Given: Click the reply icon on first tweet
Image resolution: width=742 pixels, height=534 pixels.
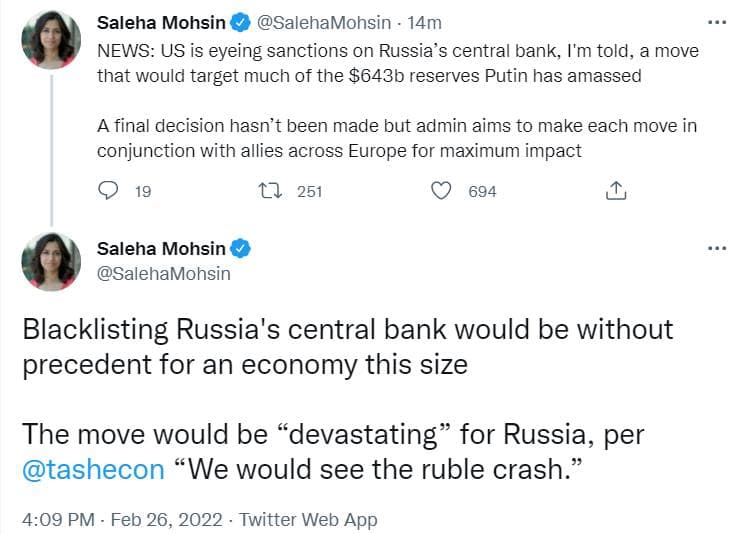Looking at the screenshot, I should pos(109,191).
